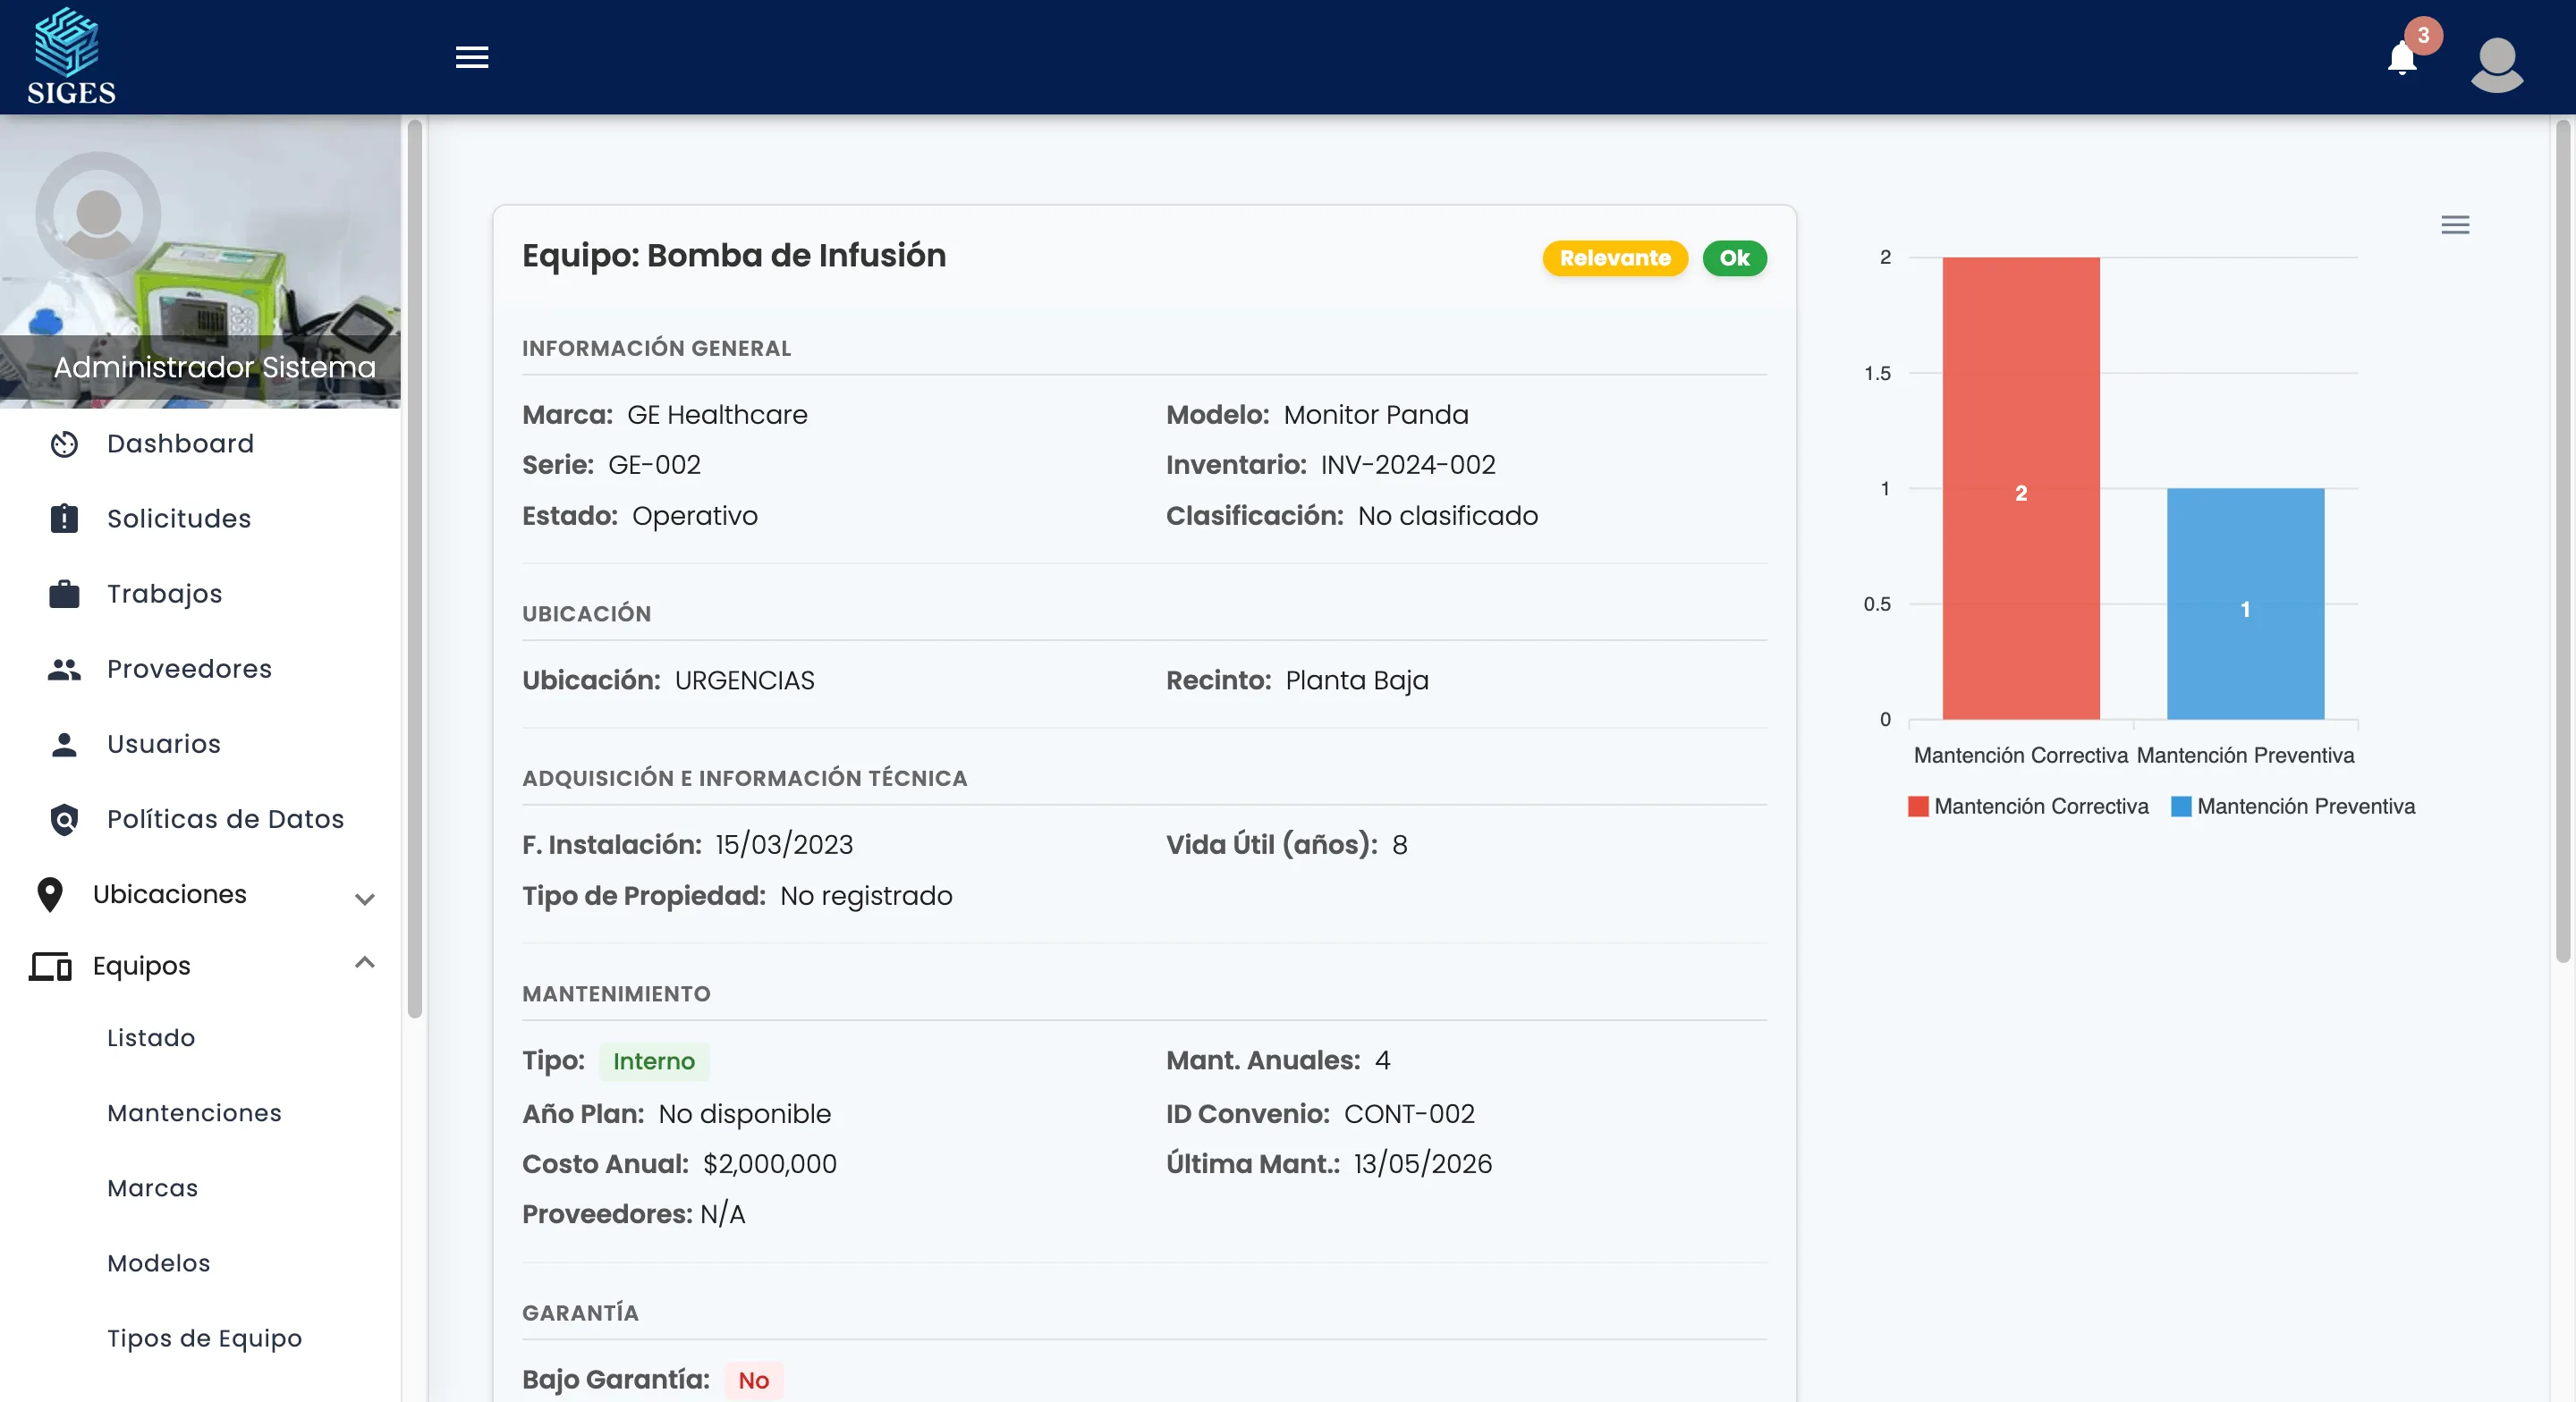Open the chart options menu icon
2576x1402 pixels.
click(2455, 225)
